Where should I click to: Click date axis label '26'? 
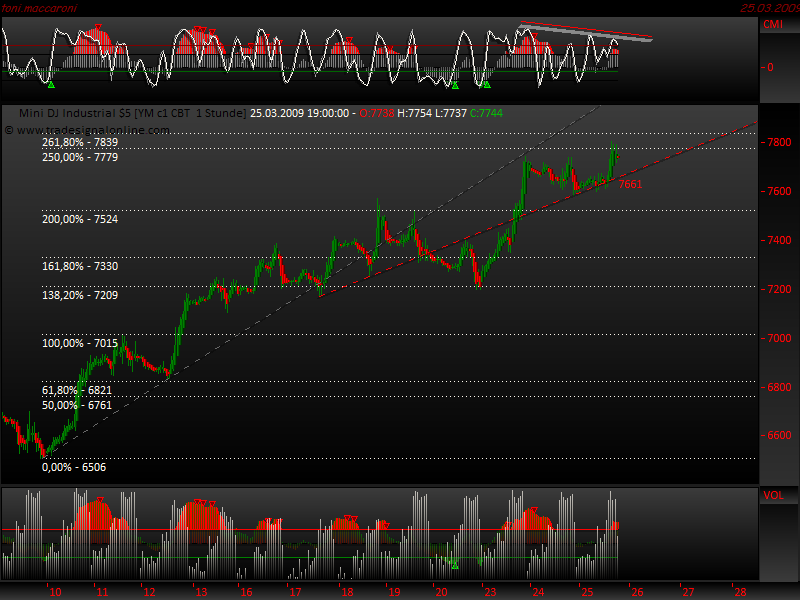[637, 592]
